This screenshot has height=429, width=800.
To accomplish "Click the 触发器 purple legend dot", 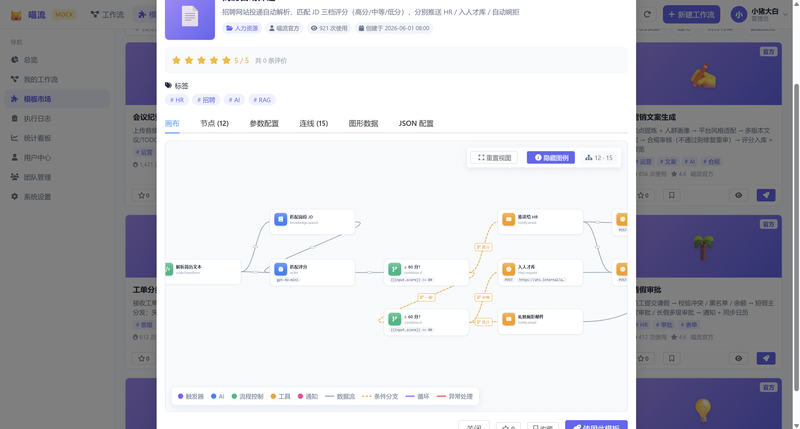I will [x=180, y=396].
